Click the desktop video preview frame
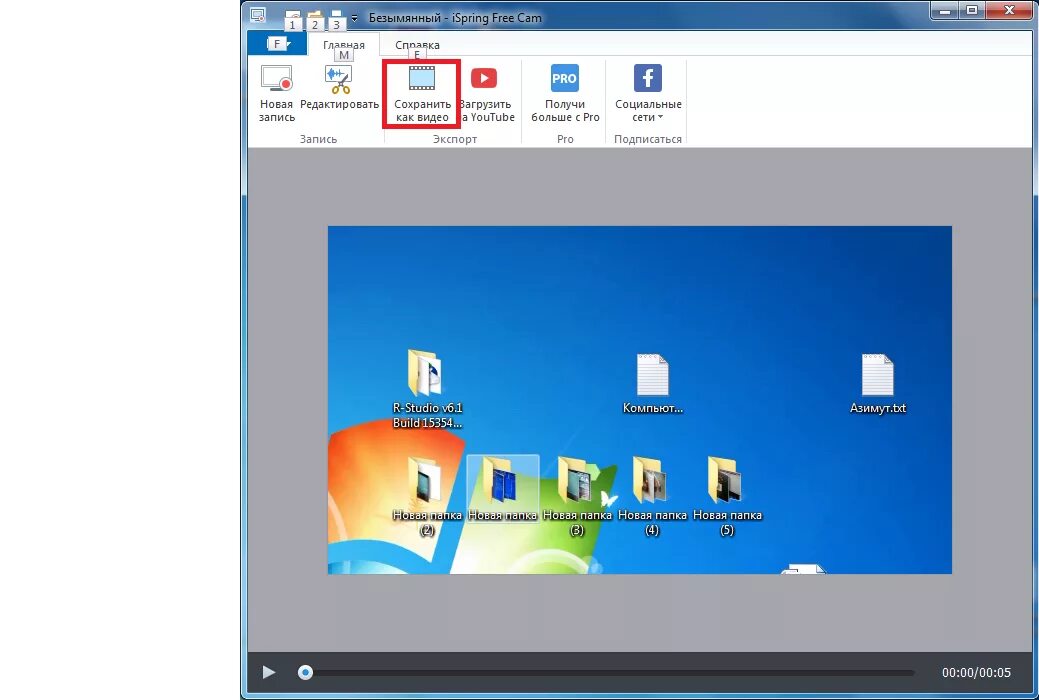The width and height of the screenshot is (1039, 700). click(x=639, y=399)
